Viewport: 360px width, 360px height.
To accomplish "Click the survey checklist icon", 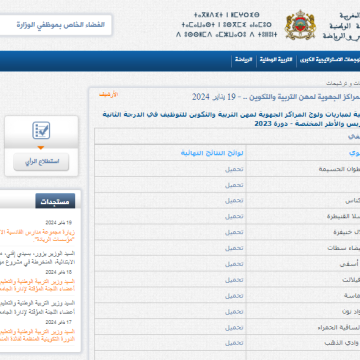I will coord(41,131).
